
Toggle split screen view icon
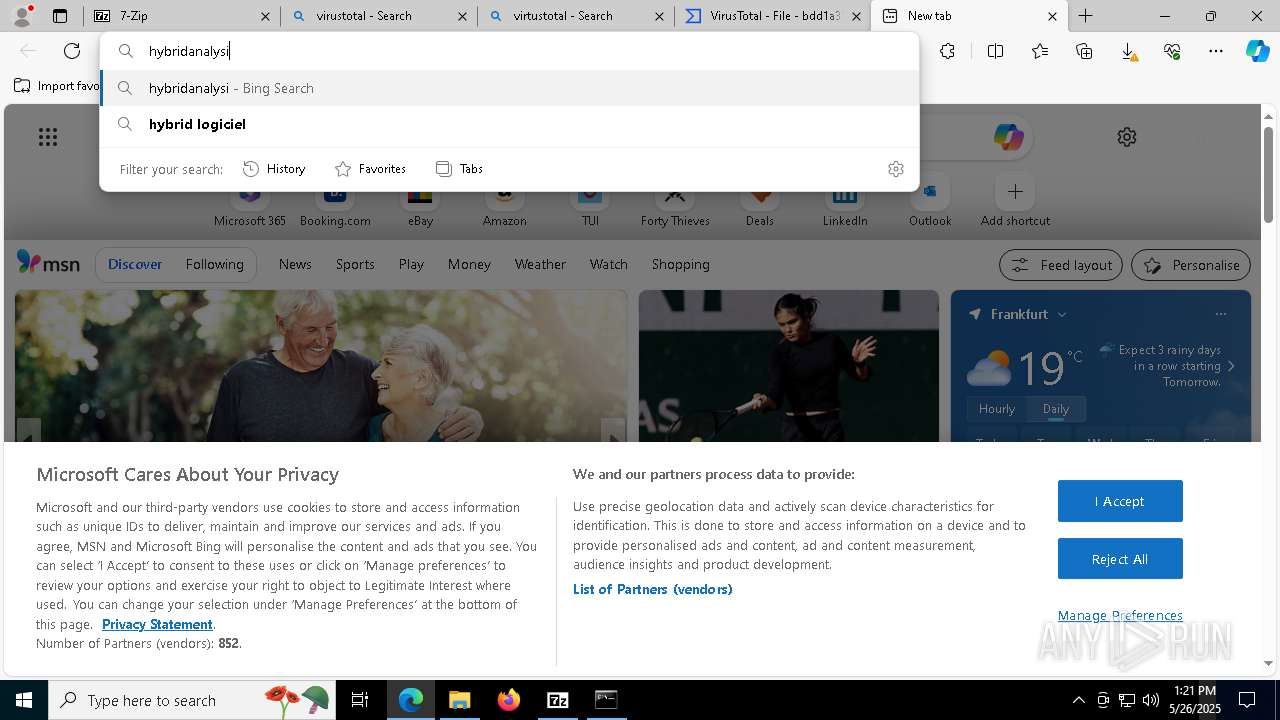(x=995, y=51)
